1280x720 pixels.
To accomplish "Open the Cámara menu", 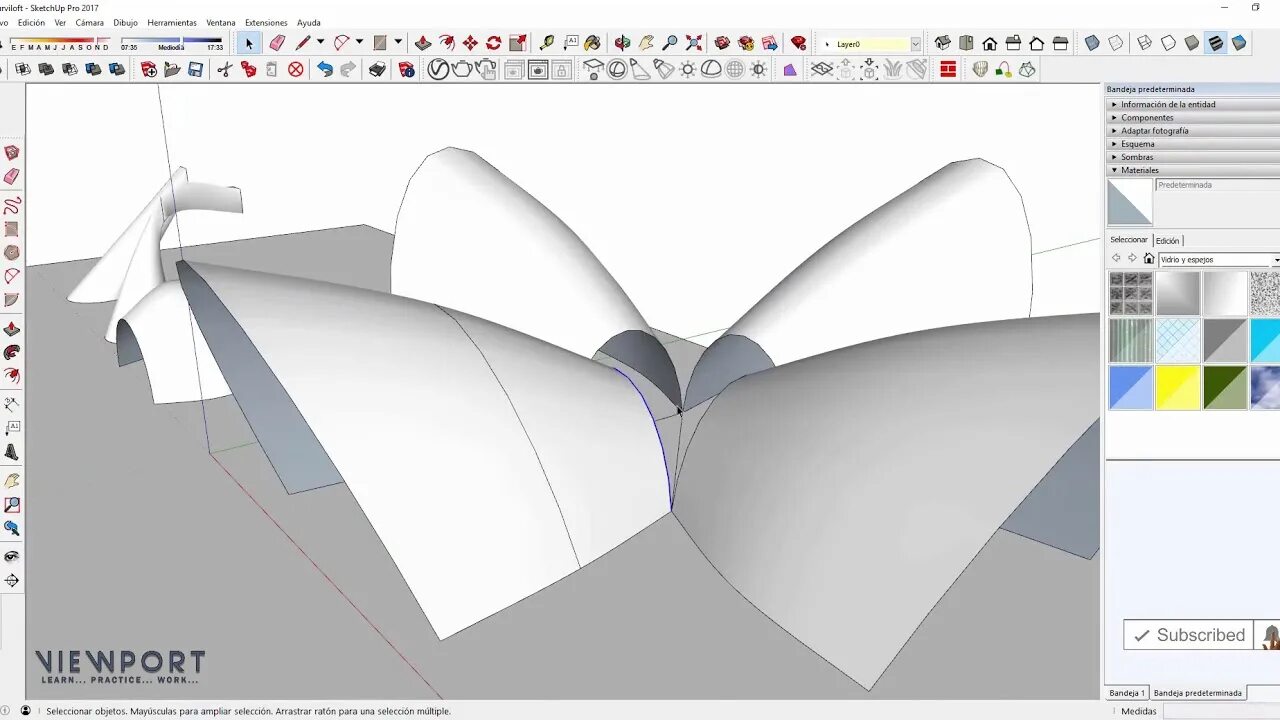I will click(89, 22).
